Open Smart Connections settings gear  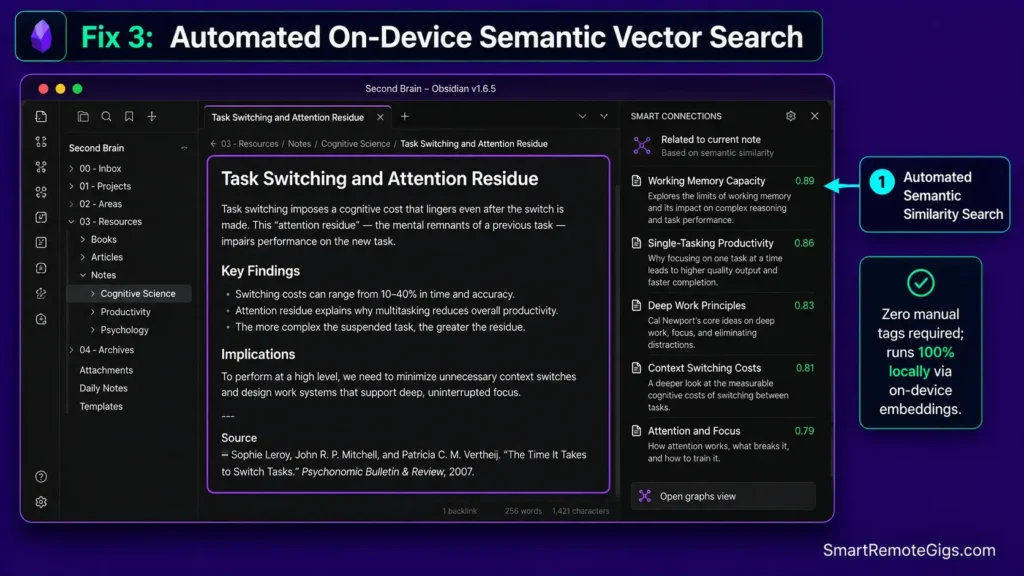[x=791, y=116]
